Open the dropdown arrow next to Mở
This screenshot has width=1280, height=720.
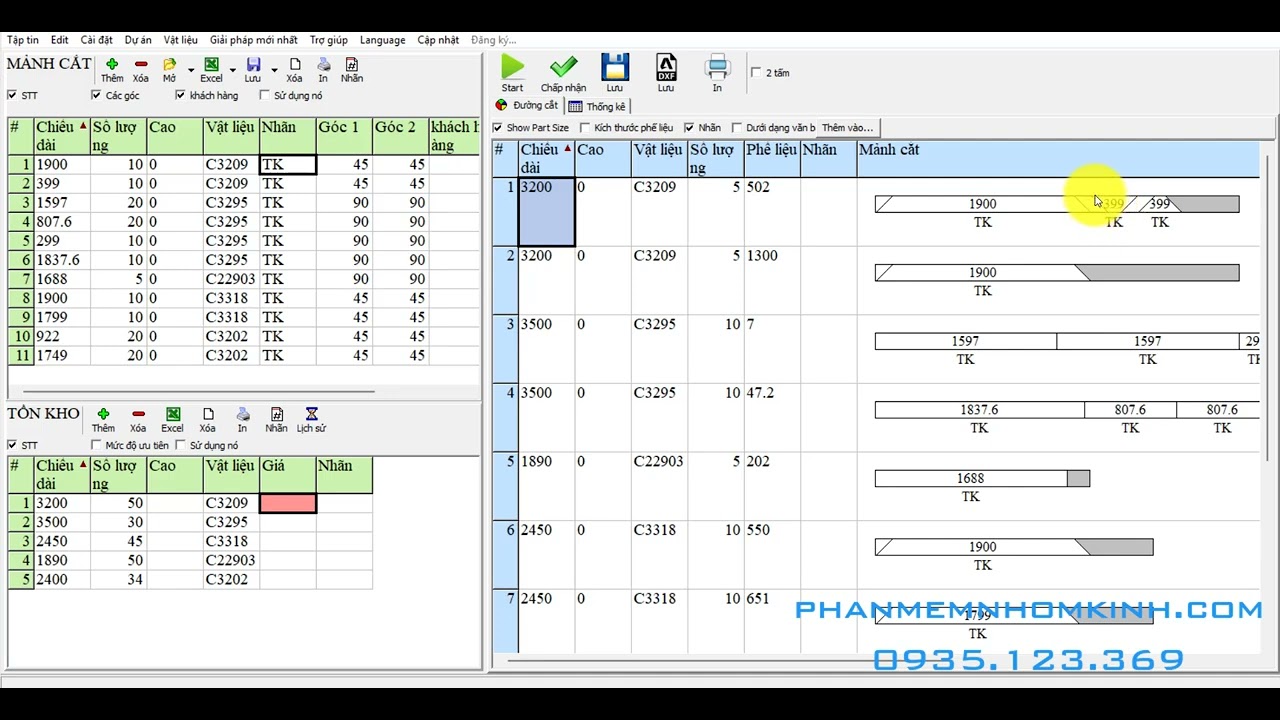(x=189, y=70)
